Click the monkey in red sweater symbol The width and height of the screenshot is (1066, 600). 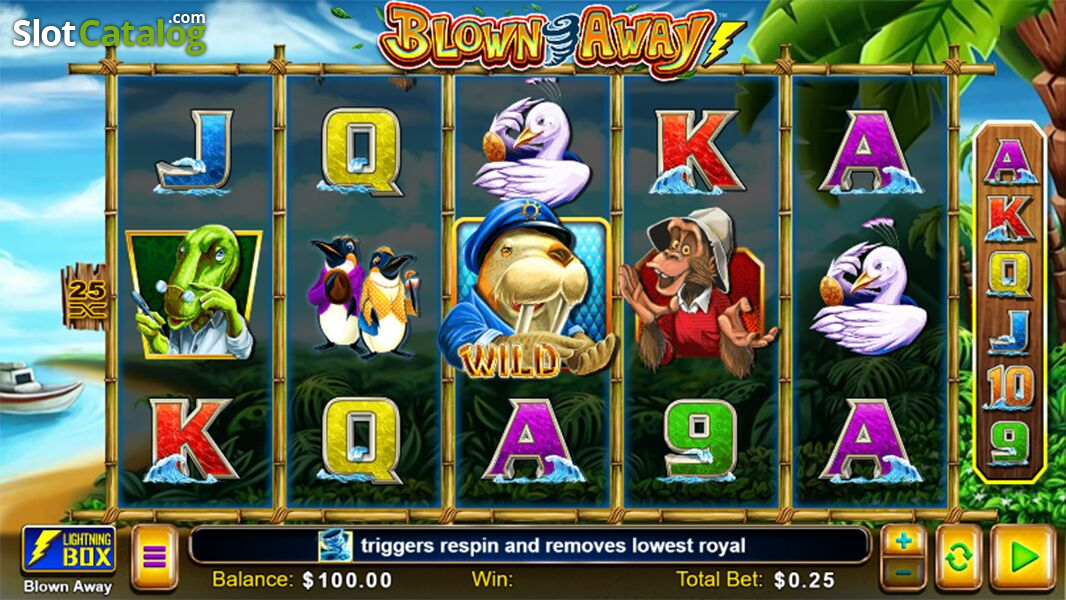click(x=697, y=292)
